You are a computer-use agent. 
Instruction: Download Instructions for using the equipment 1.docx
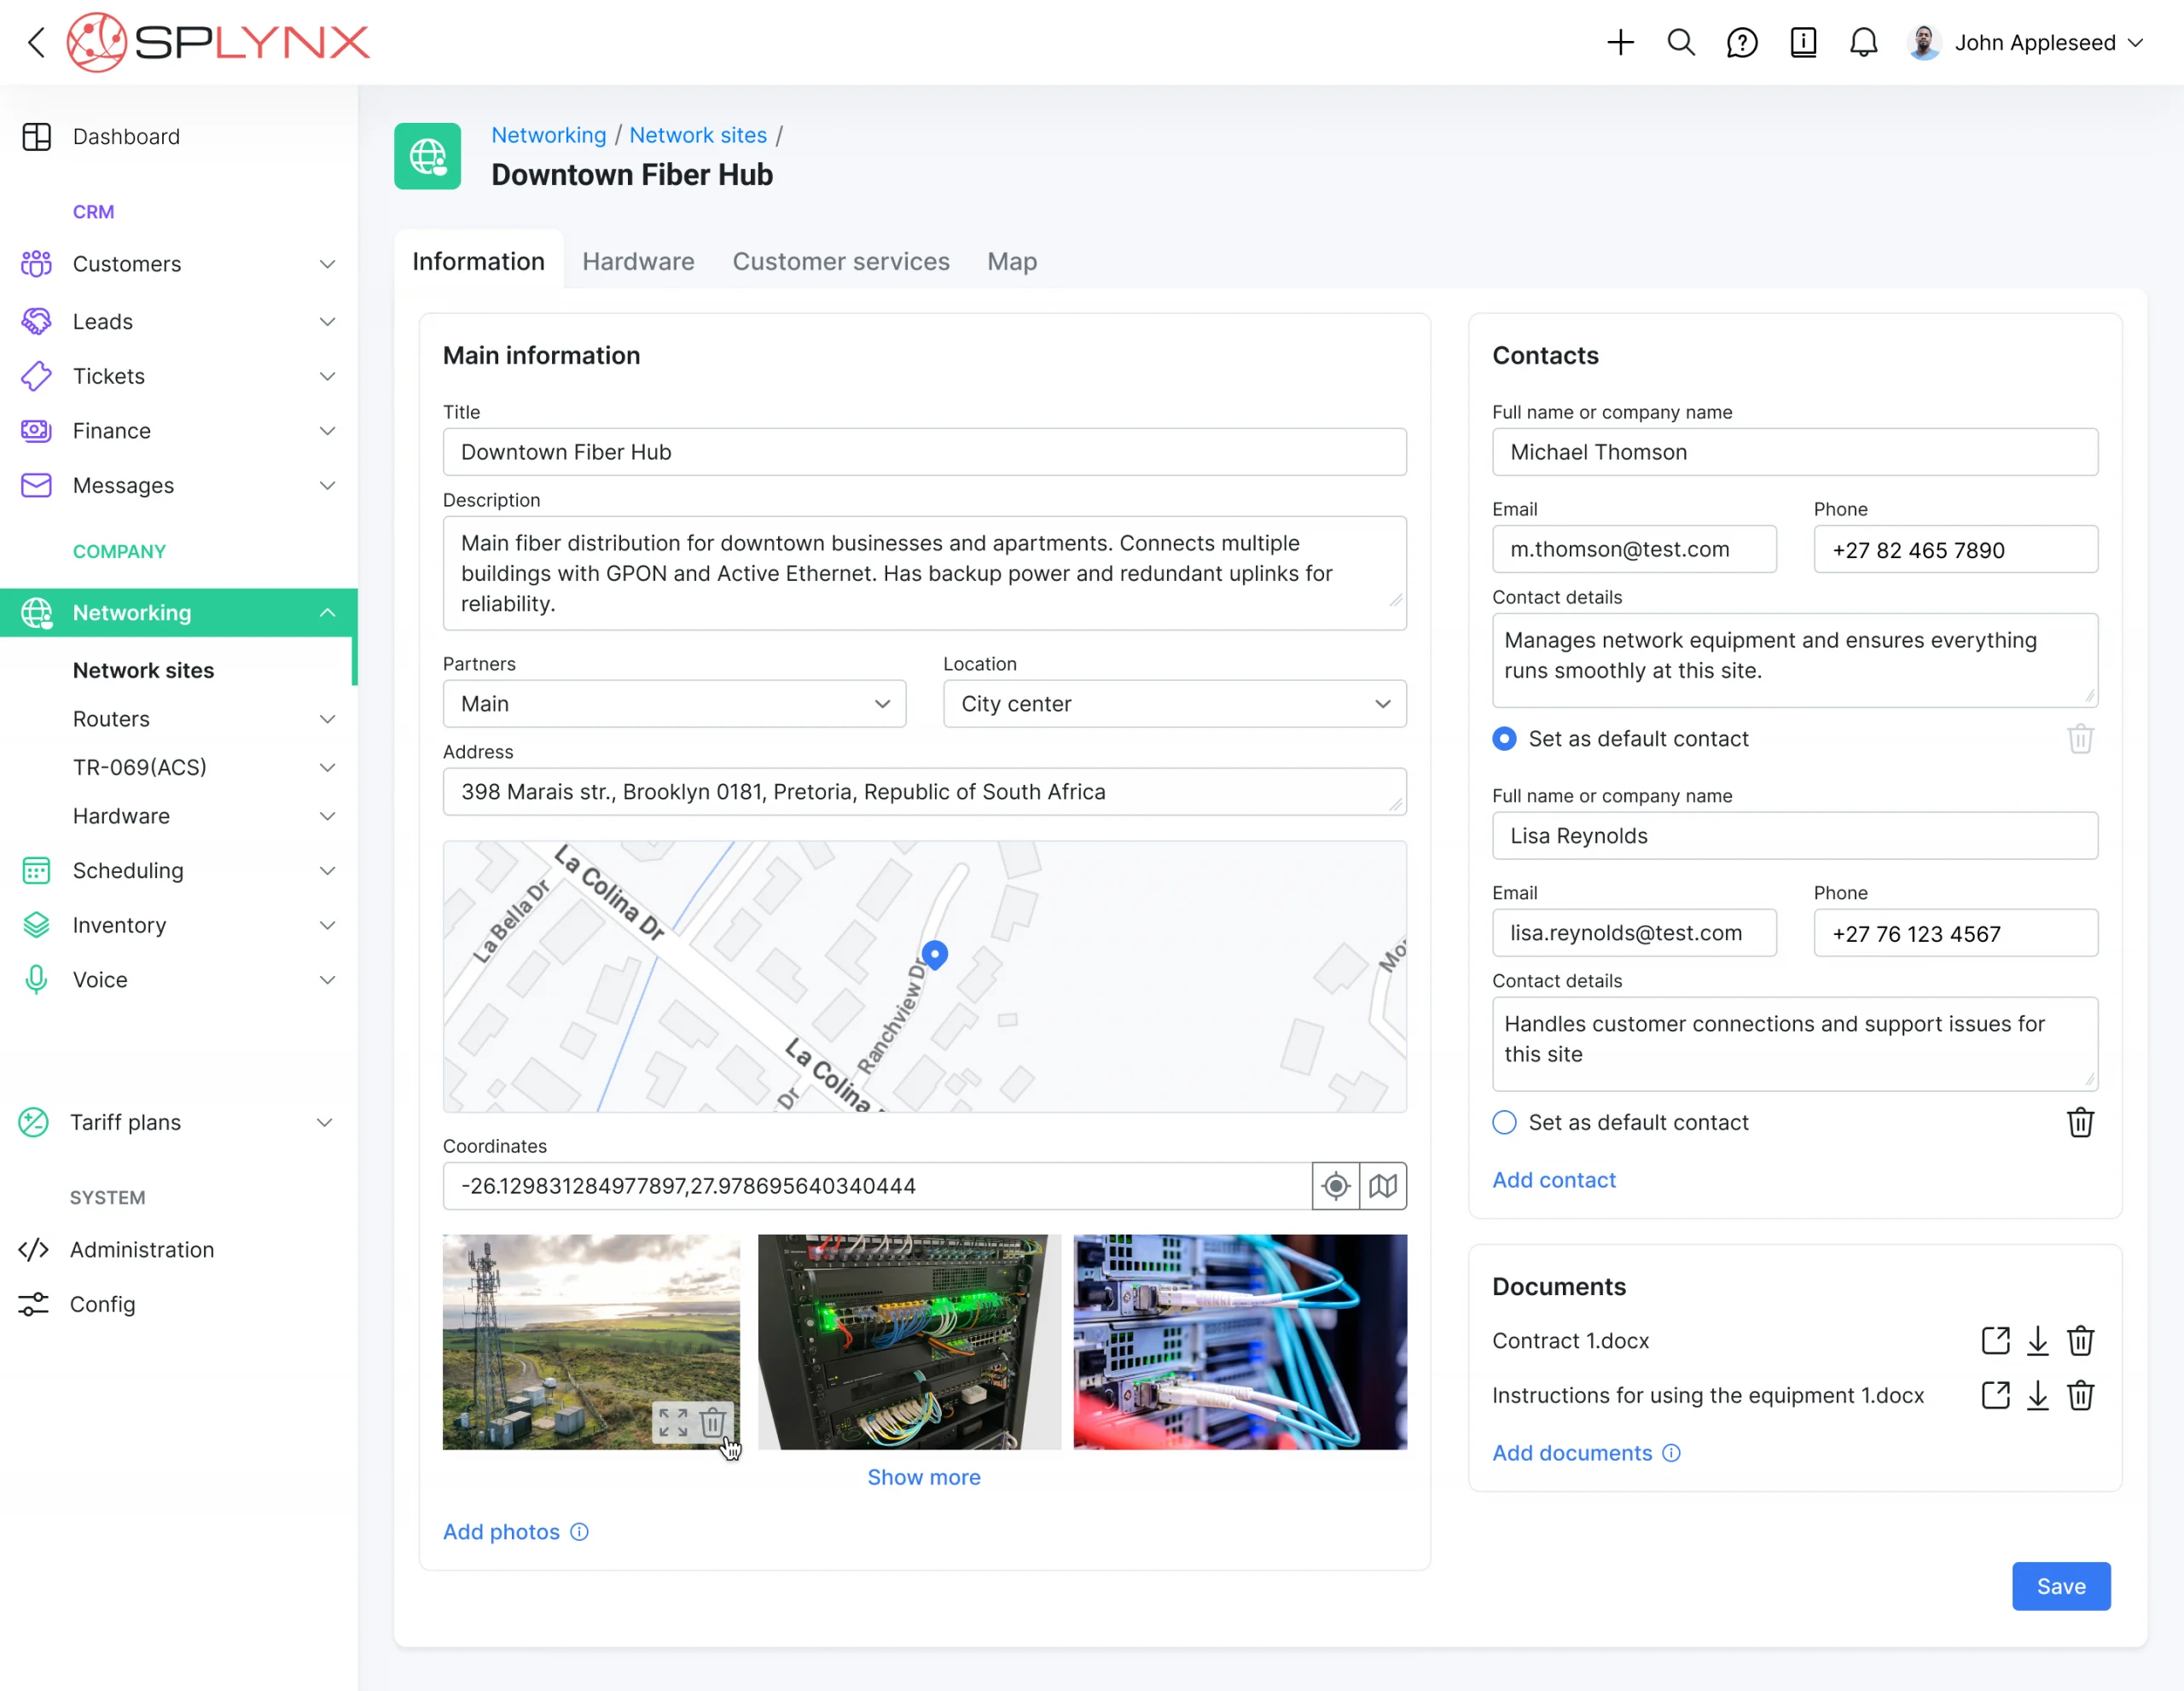(2038, 1395)
